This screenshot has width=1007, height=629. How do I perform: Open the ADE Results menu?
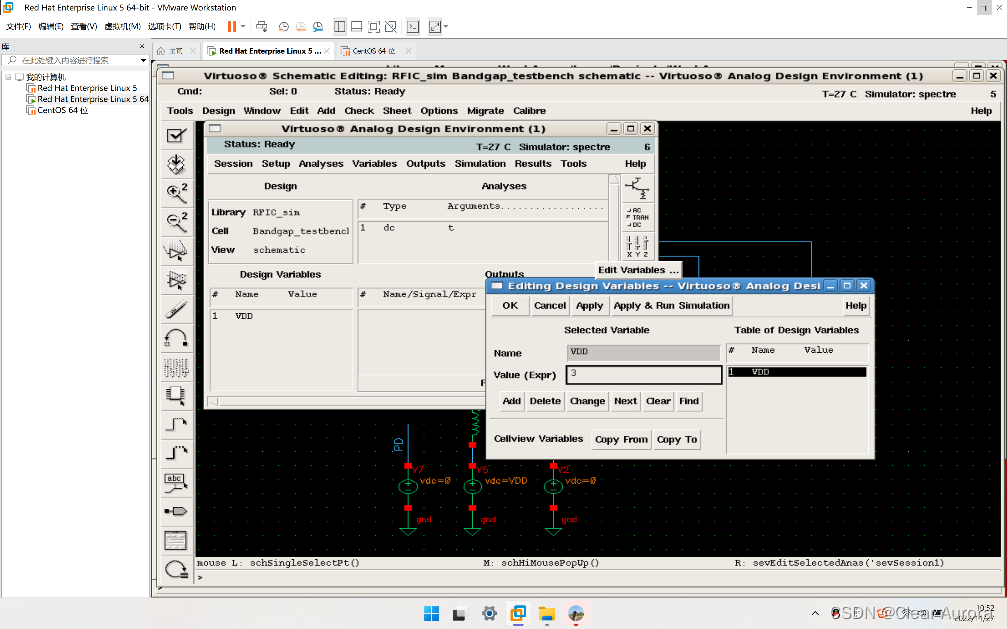(533, 164)
